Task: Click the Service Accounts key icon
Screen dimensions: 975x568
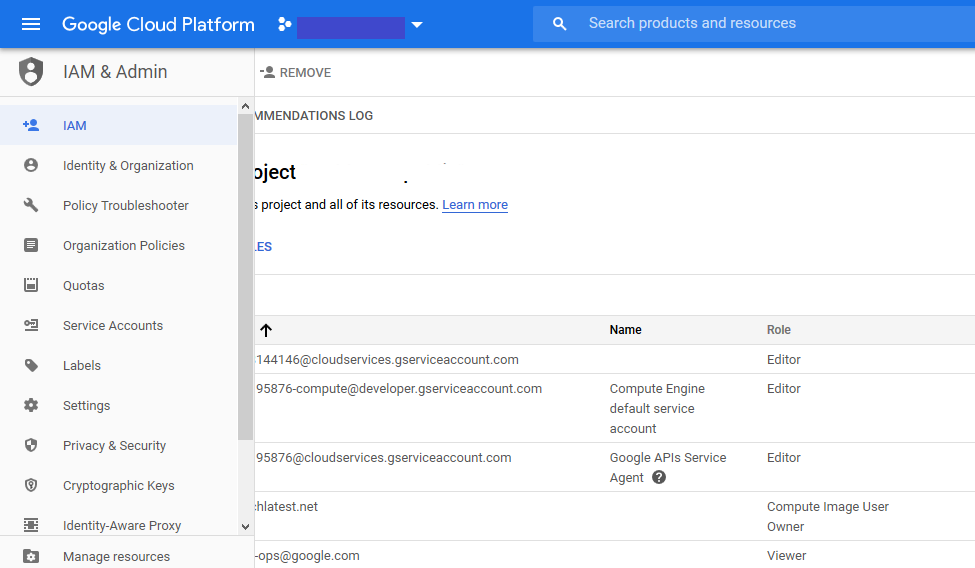Action: 30,325
